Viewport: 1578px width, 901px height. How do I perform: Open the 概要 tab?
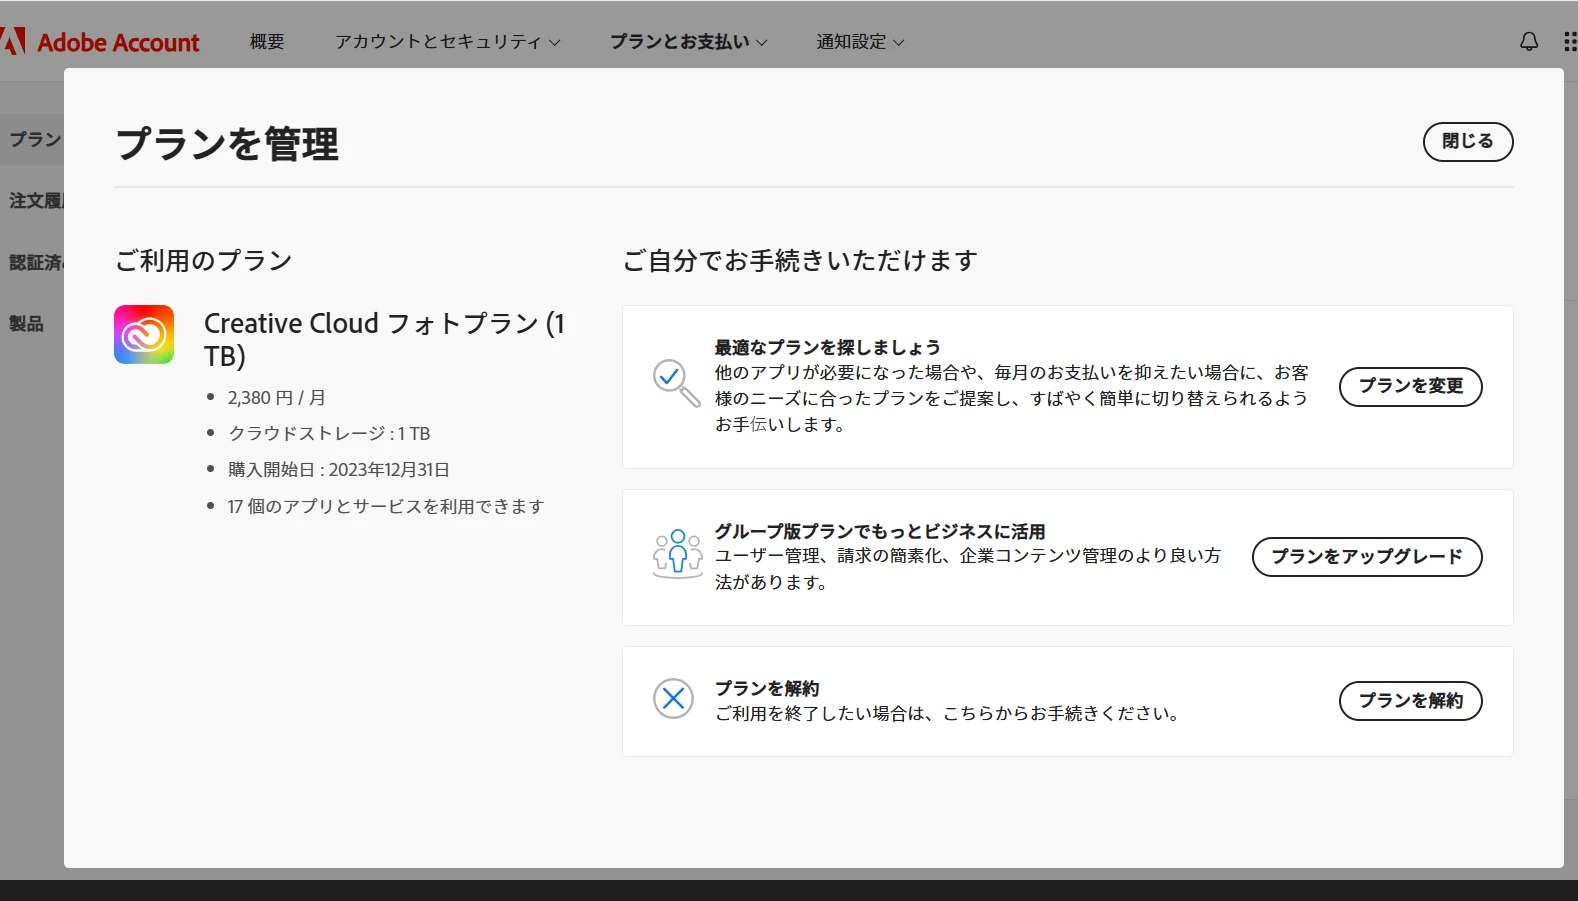(x=267, y=42)
